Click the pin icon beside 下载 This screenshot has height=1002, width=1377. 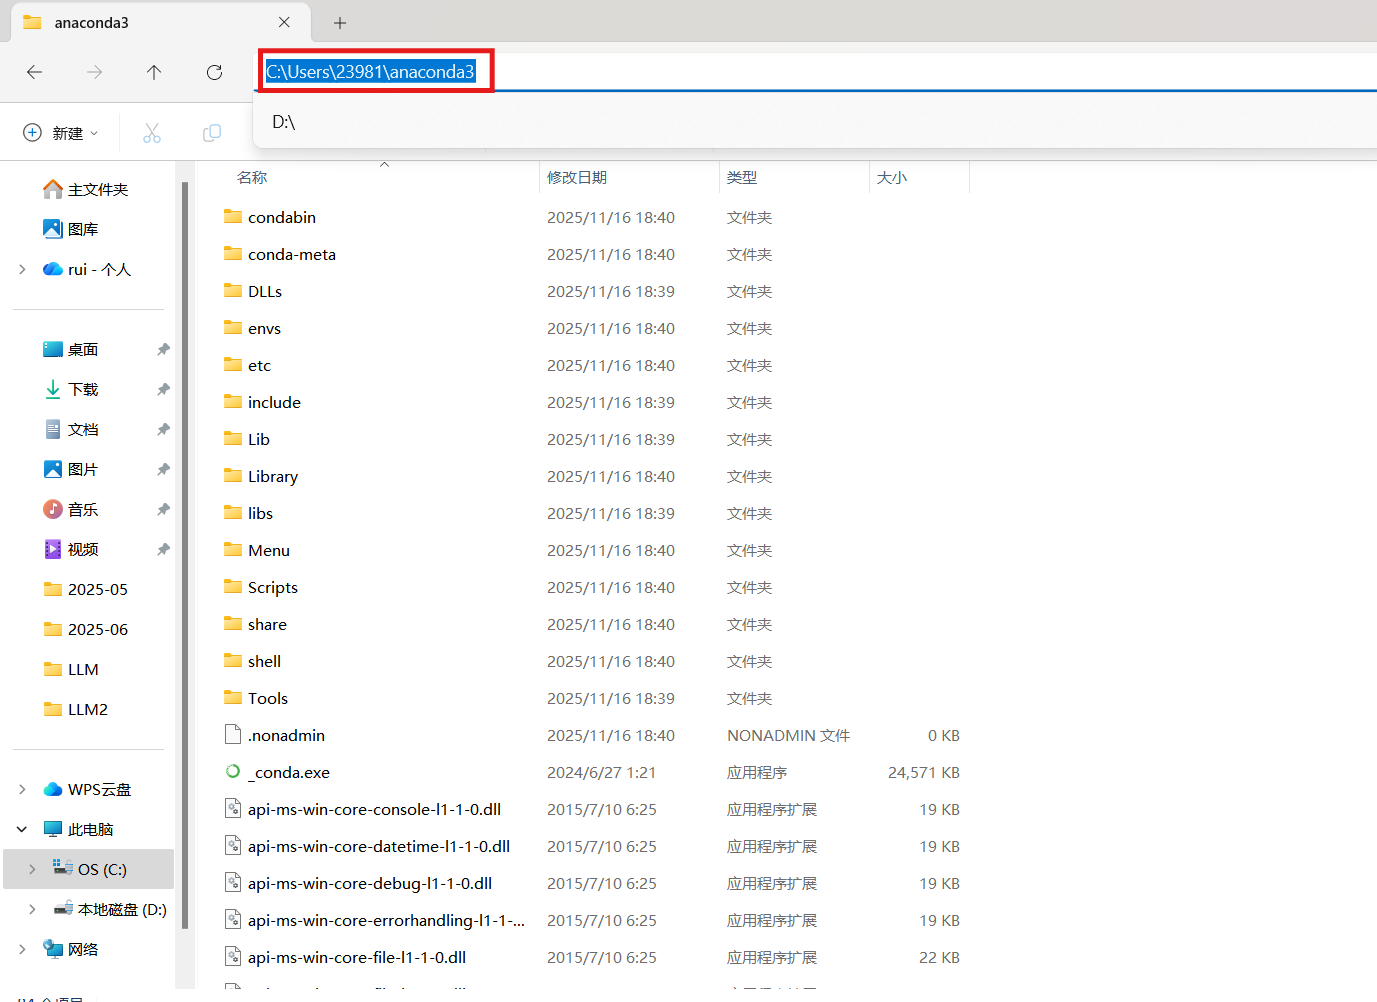coord(163,389)
